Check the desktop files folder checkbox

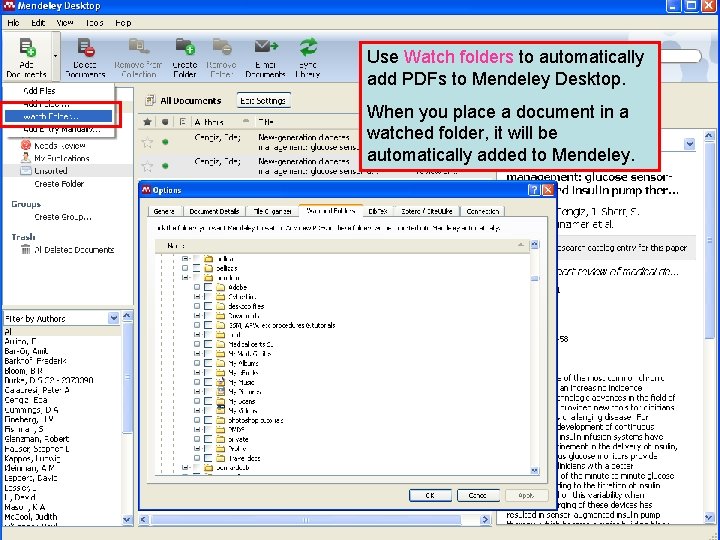[x=208, y=306]
